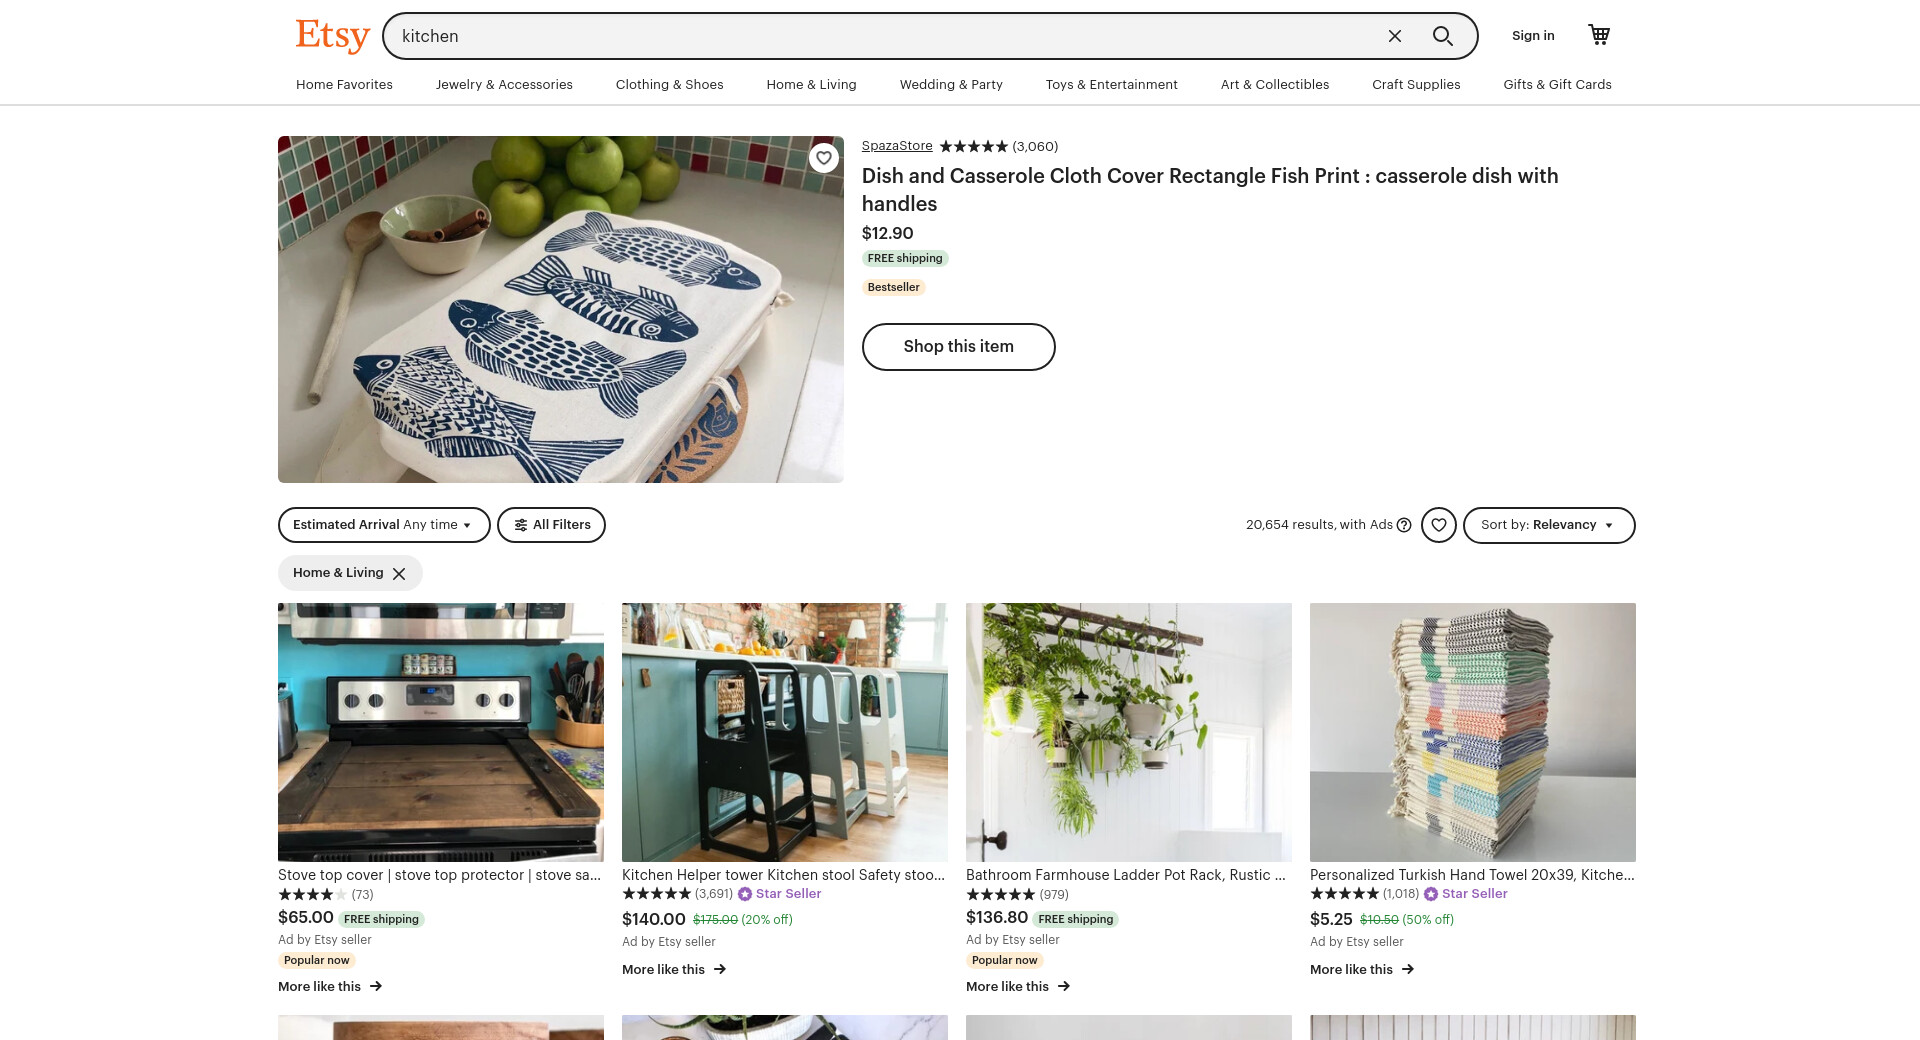Viewport: 1920px width, 1040px height.
Task: Open the Jewelry & Accessories menu
Action: click(504, 85)
